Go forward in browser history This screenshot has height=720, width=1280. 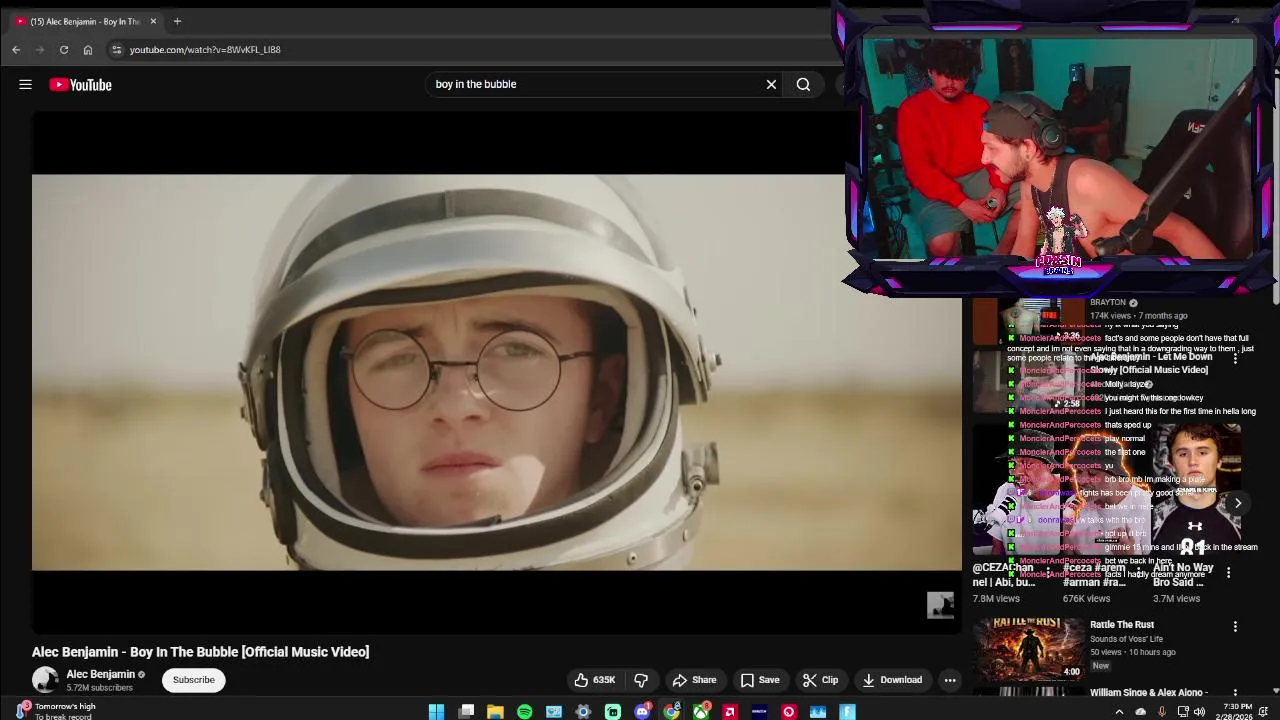[40, 49]
